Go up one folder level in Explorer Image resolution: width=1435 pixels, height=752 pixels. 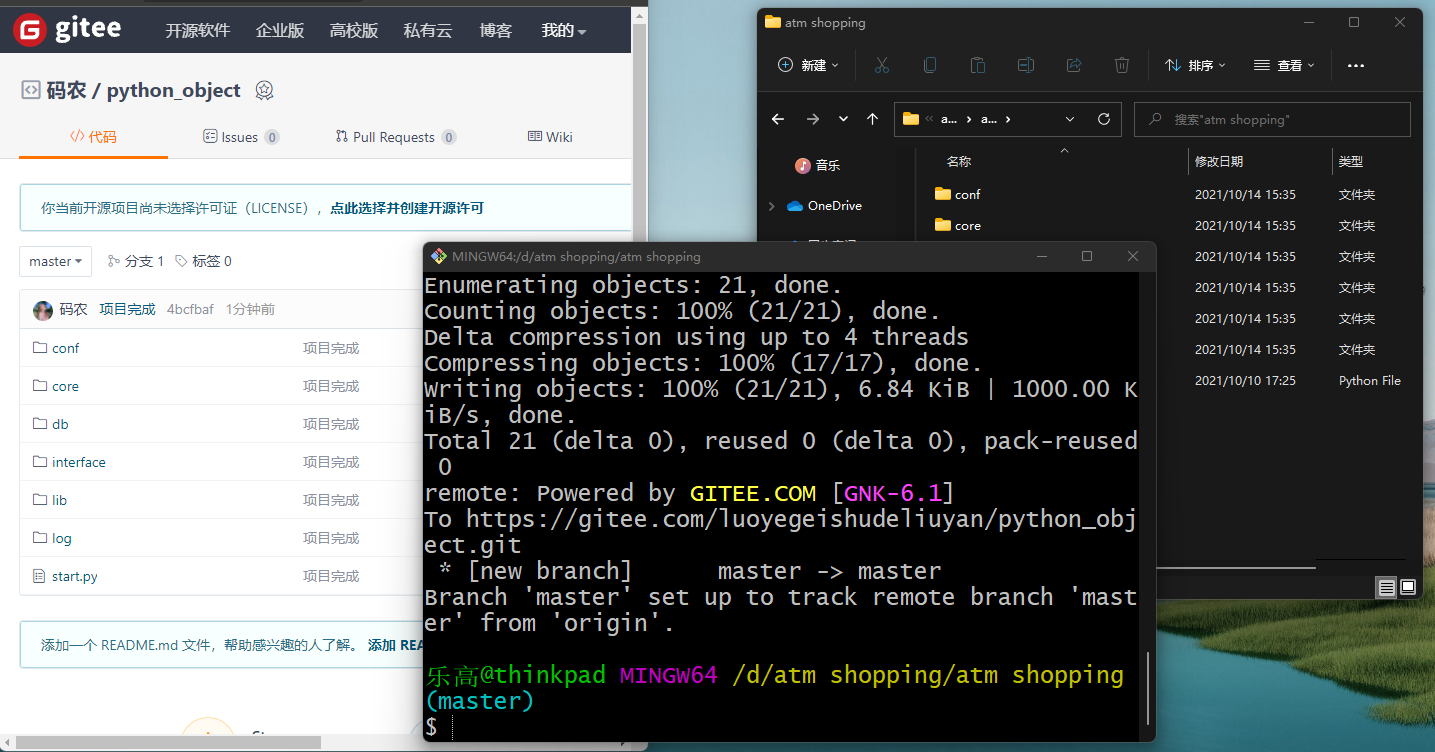click(872, 119)
